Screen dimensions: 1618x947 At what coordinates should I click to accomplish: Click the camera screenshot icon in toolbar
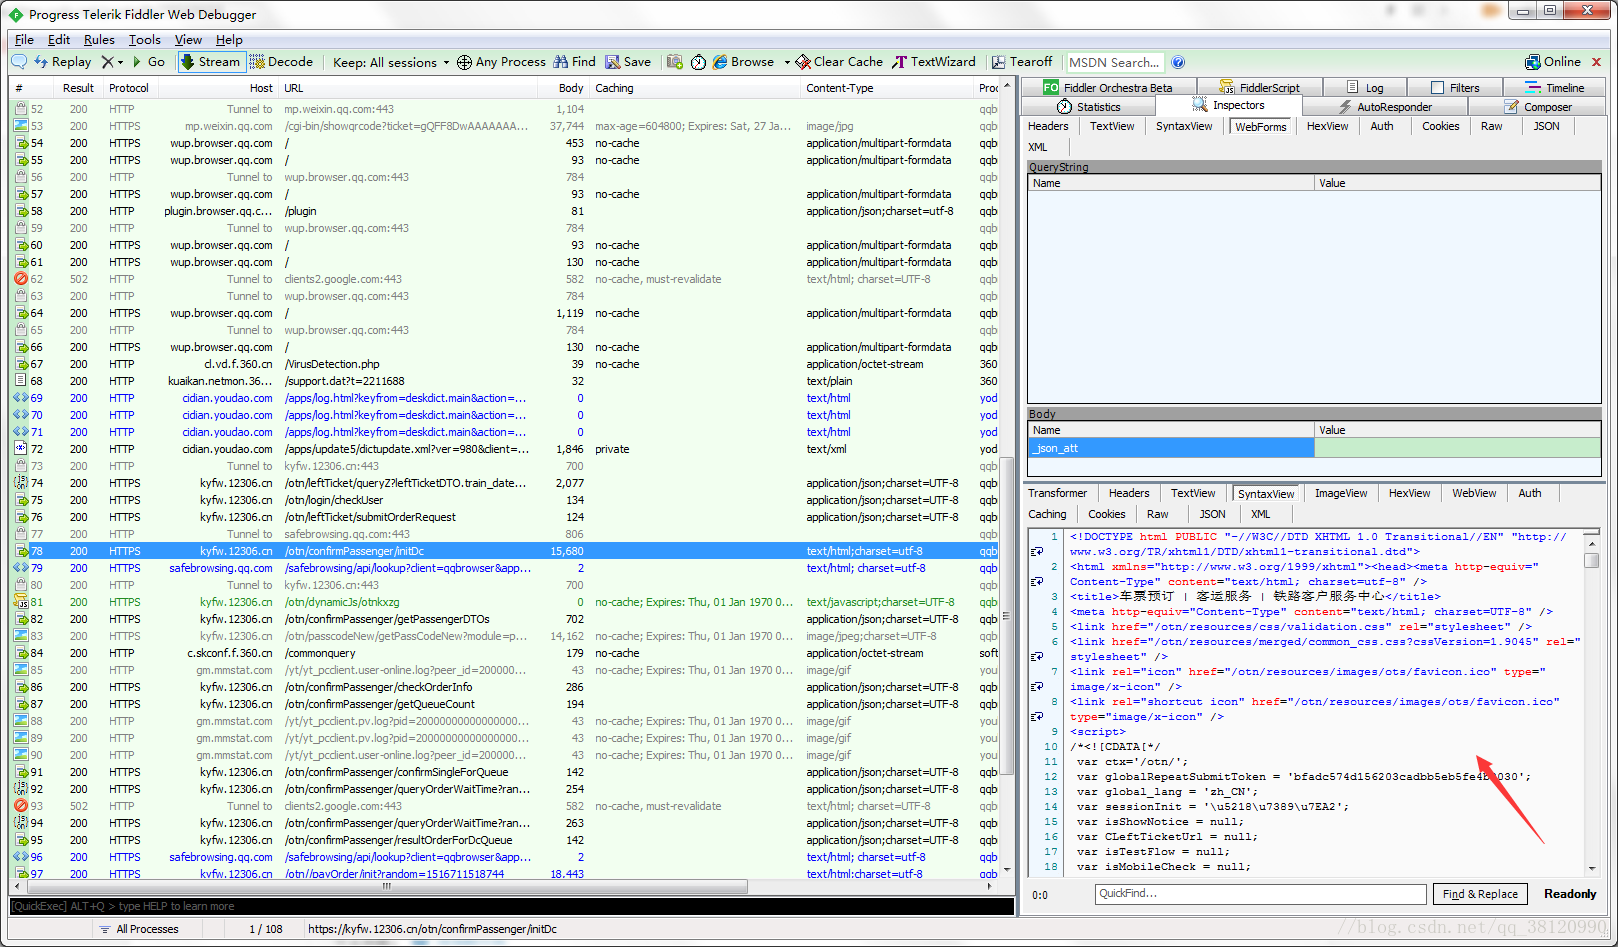(675, 62)
